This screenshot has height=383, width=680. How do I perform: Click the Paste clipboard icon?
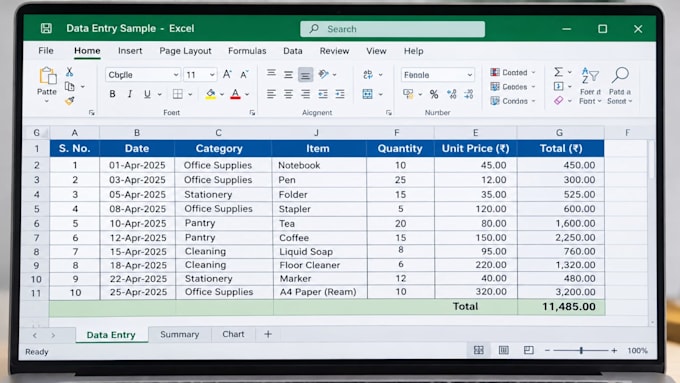pos(48,75)
